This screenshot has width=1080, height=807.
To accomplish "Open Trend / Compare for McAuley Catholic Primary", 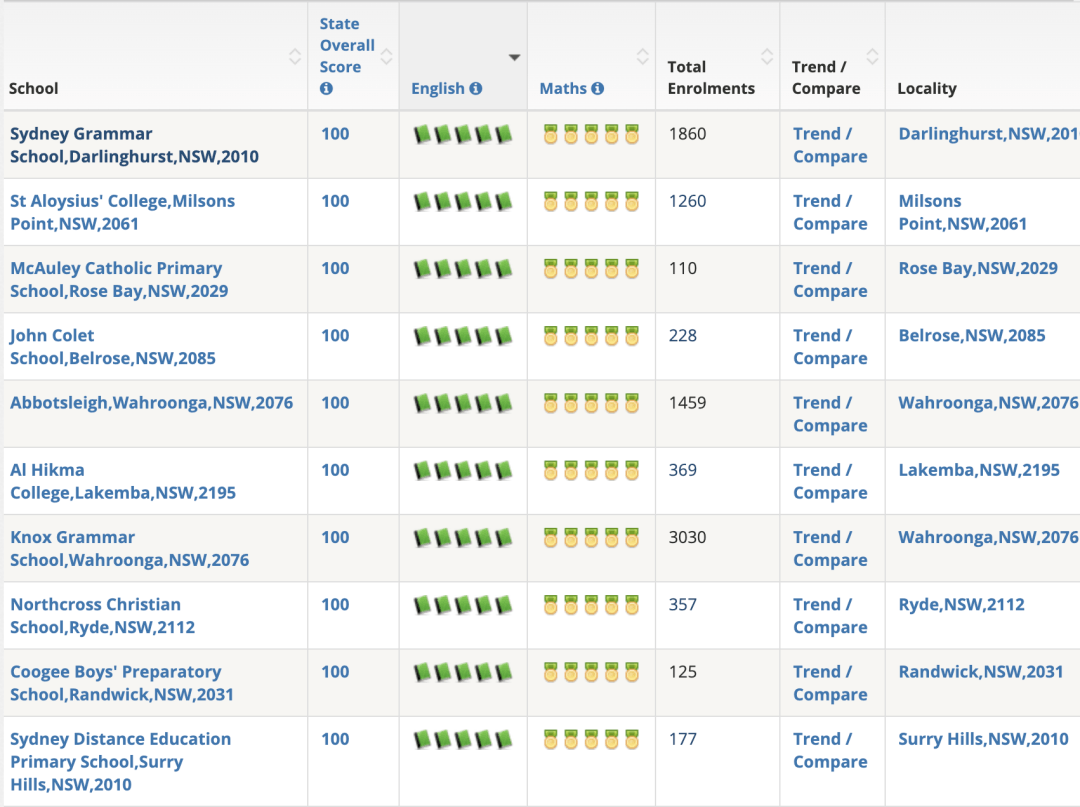I will [830, 280].
